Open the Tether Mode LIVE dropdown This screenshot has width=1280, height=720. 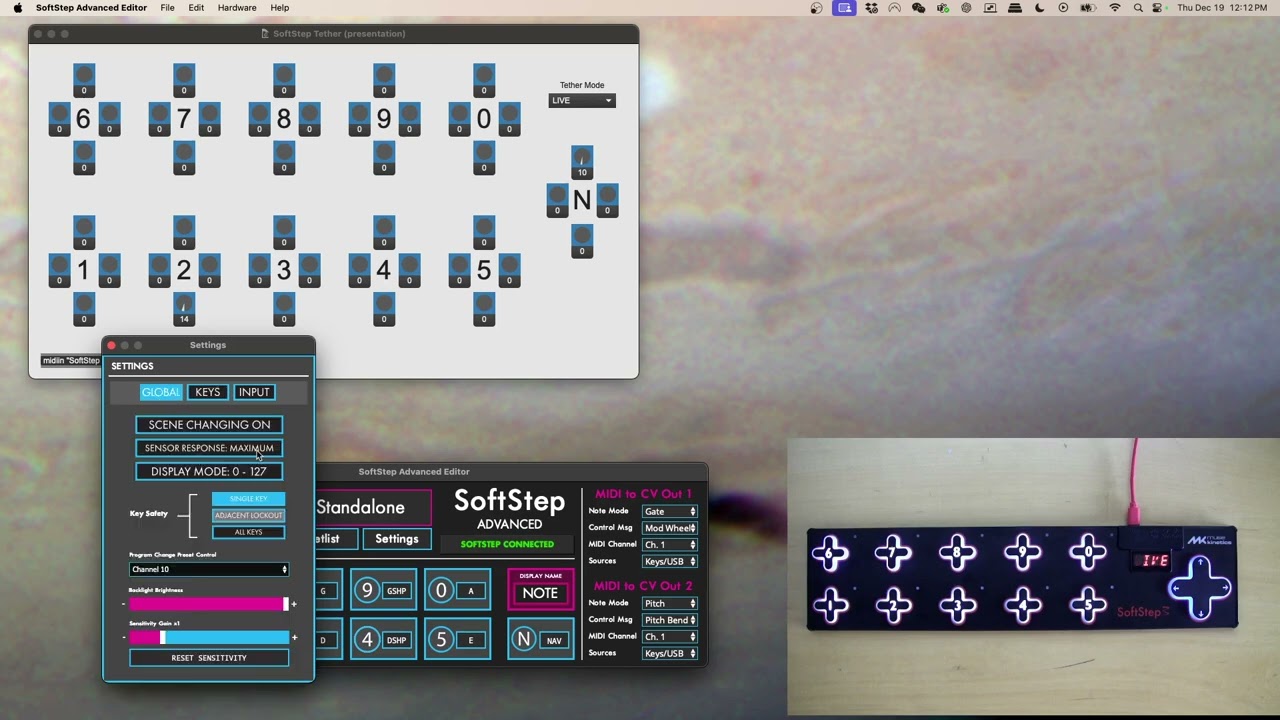(581, 100)
